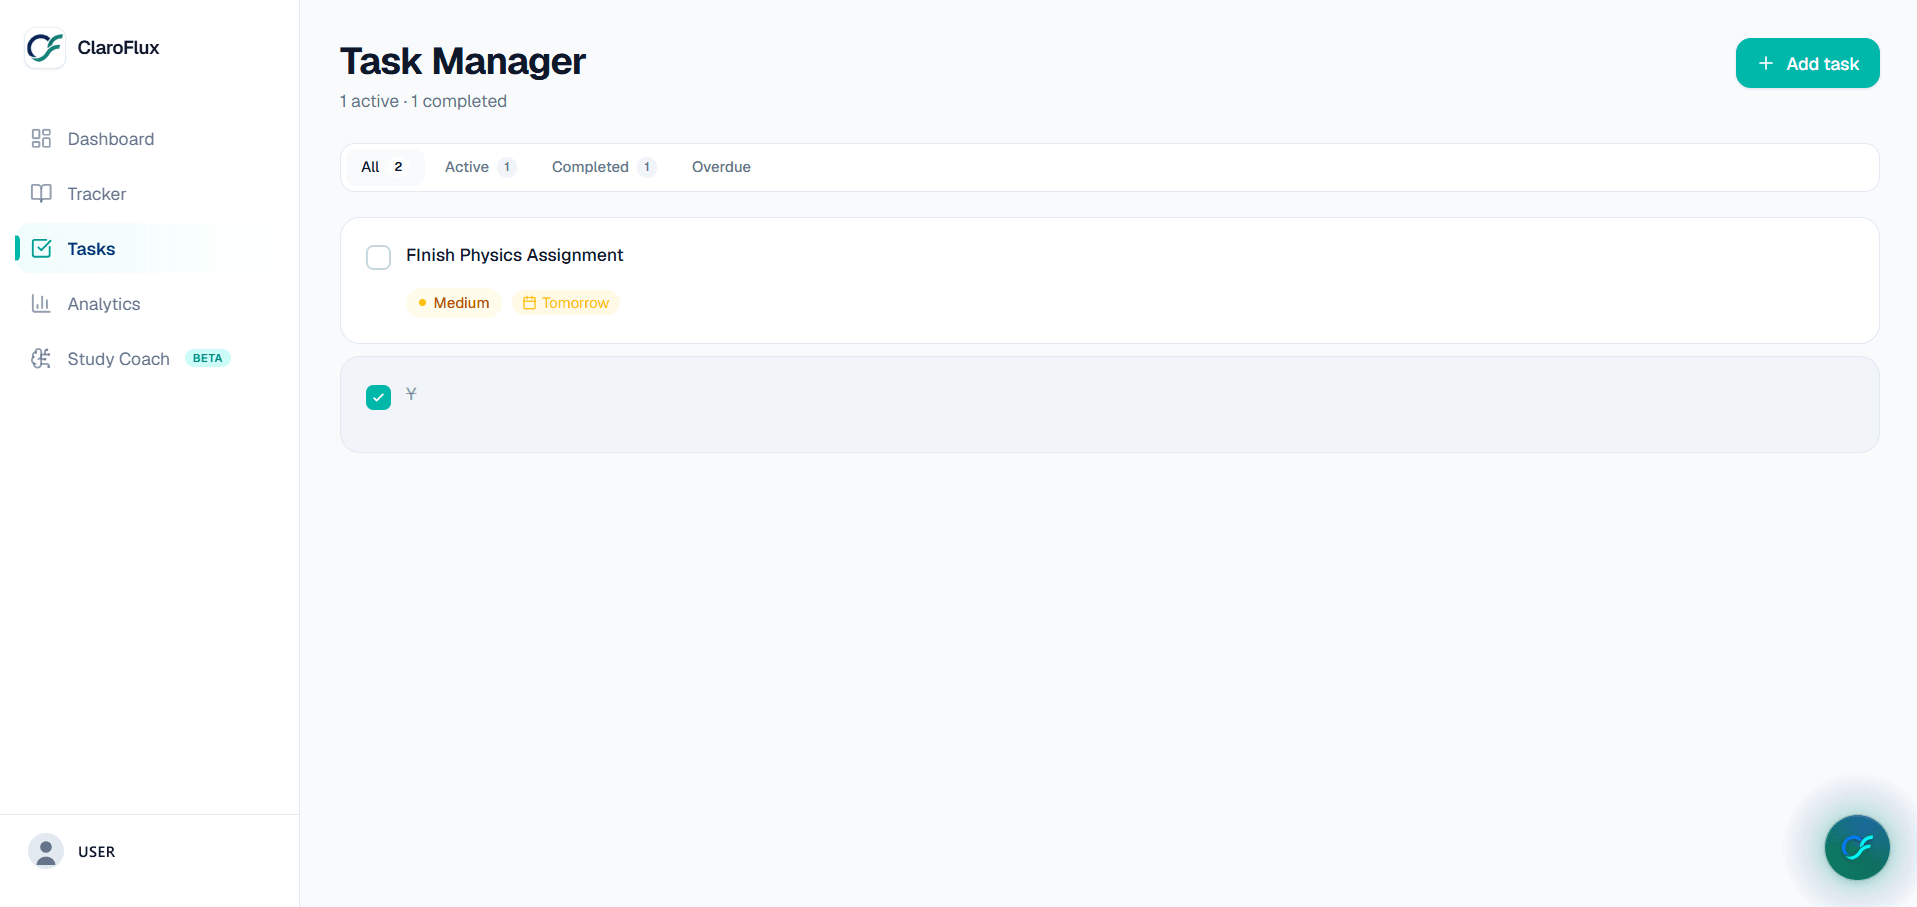Click the user avatar icon
This screenshot has height=907, width=1917.
click(46, 851)
